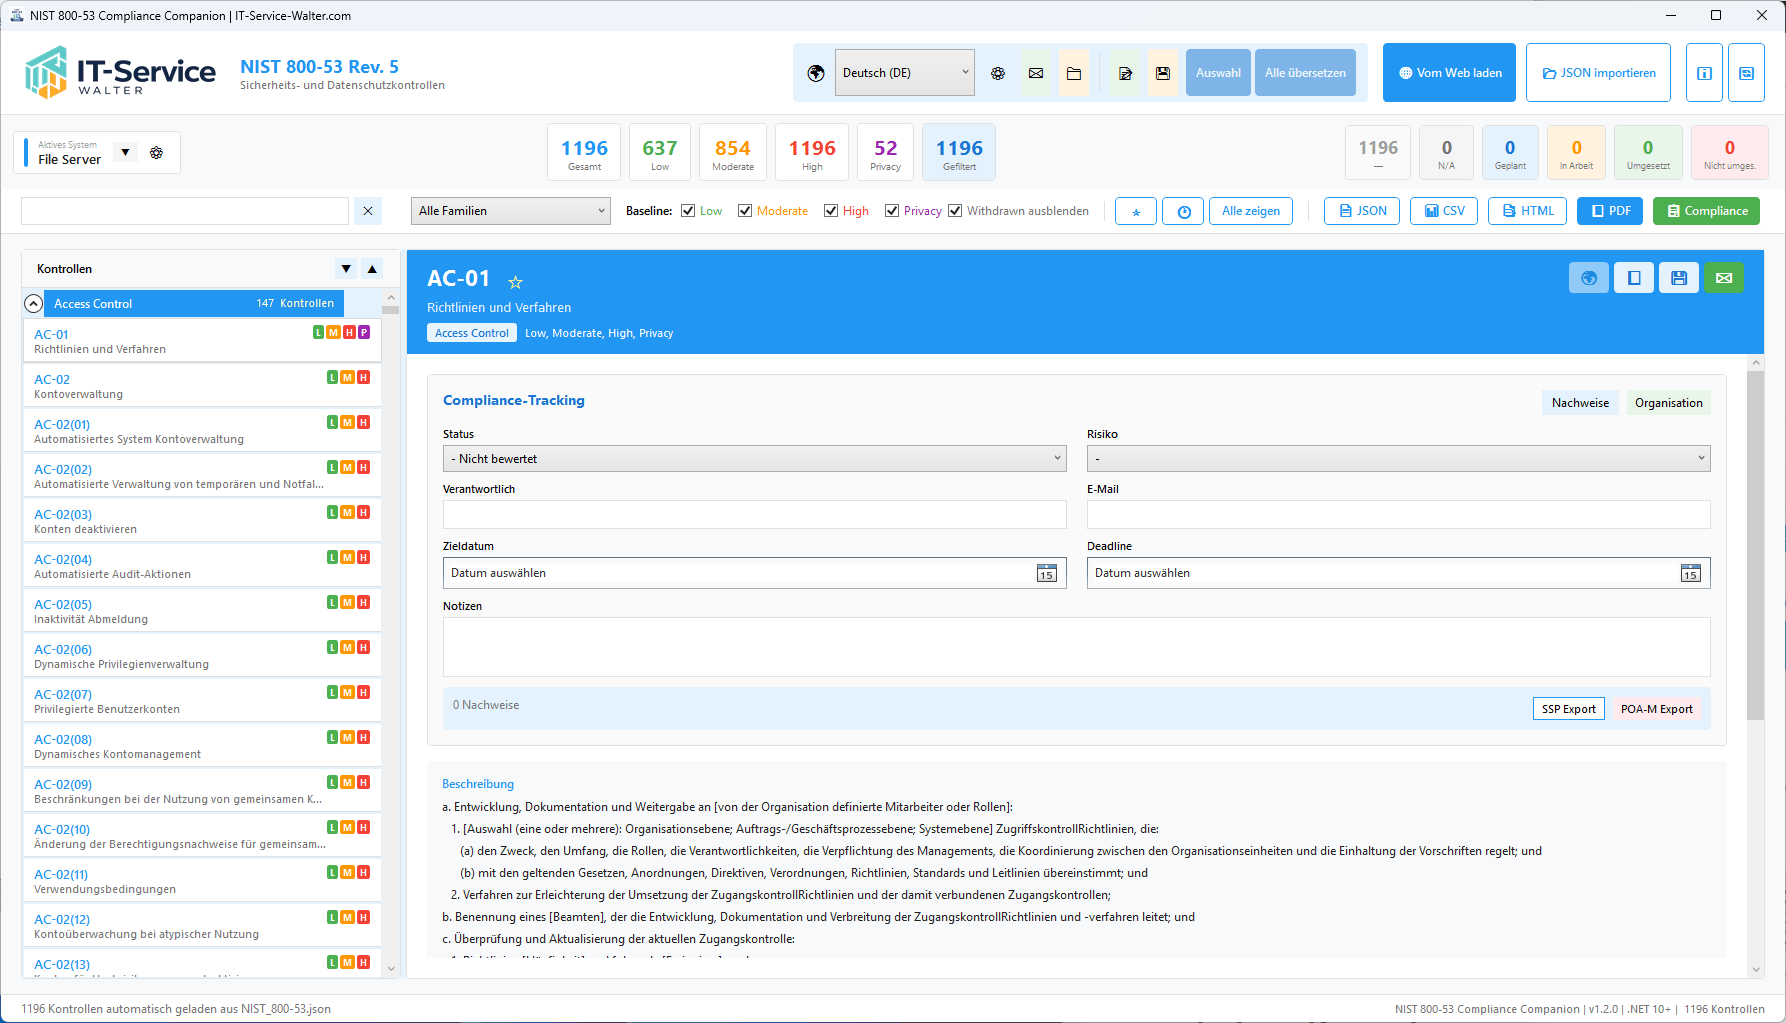Click the favorite star next to AC-01

pyautogui.click(x=515, y=282)
